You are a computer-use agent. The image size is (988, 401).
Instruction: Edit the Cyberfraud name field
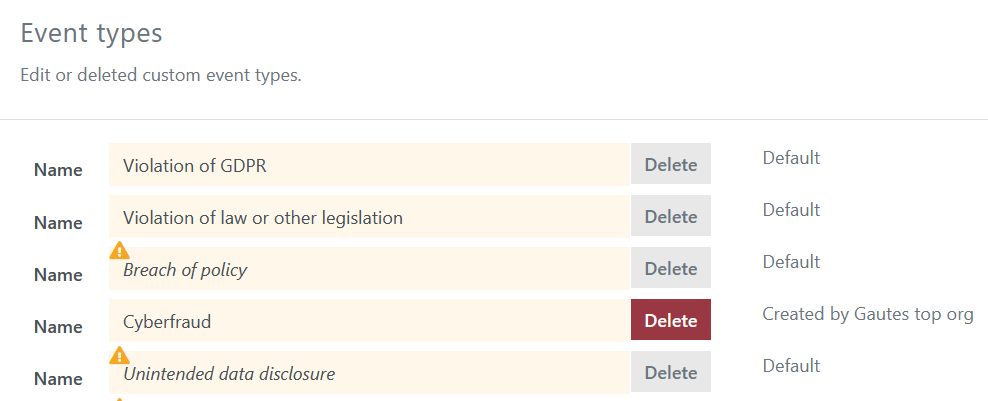[x=370, y=320]
